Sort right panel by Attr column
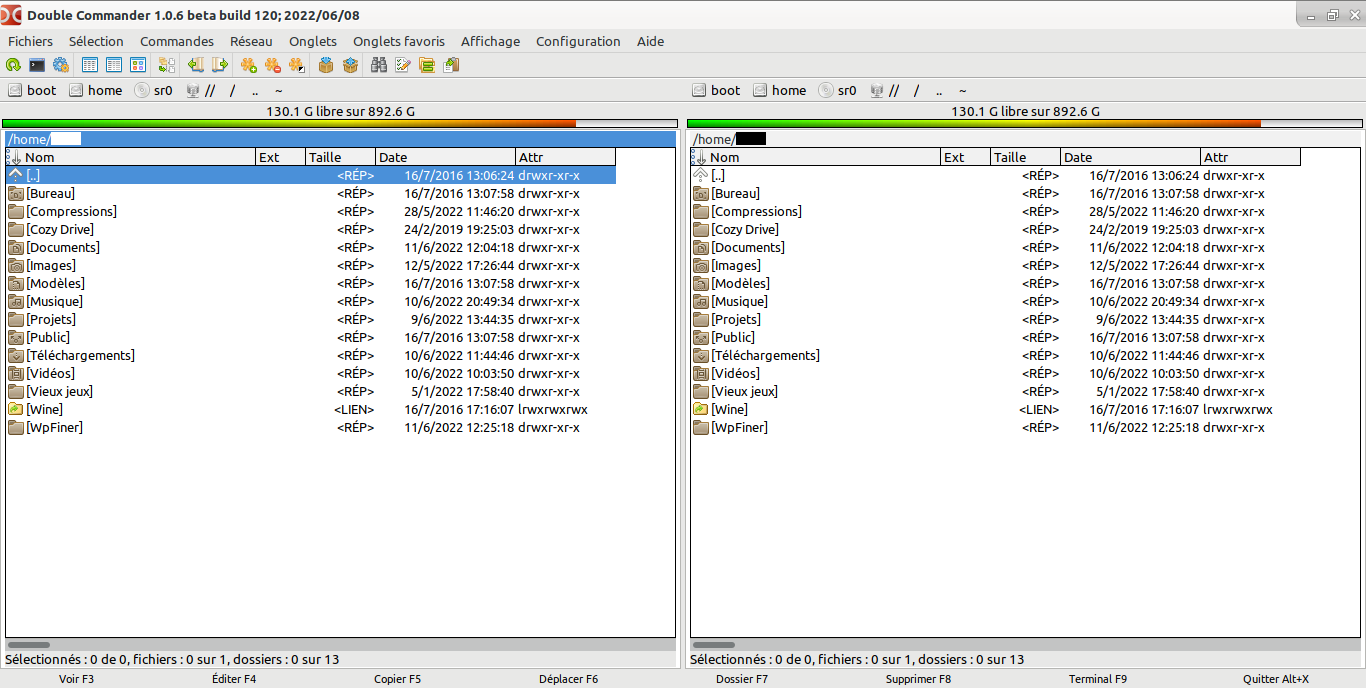This screenshot has width=1366, height=688. [x=1251, y=157]
